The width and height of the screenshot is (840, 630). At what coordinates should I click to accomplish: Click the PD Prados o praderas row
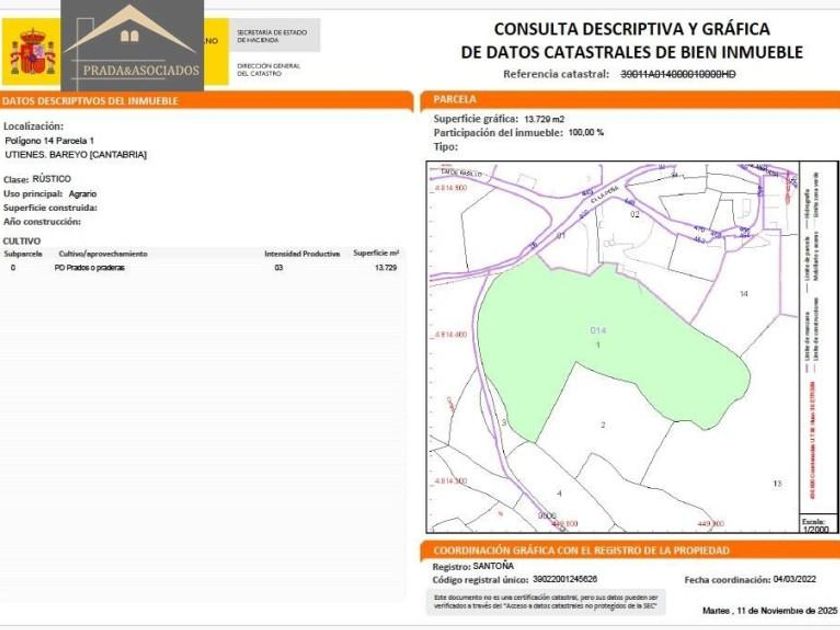click(x=90, y=268)
